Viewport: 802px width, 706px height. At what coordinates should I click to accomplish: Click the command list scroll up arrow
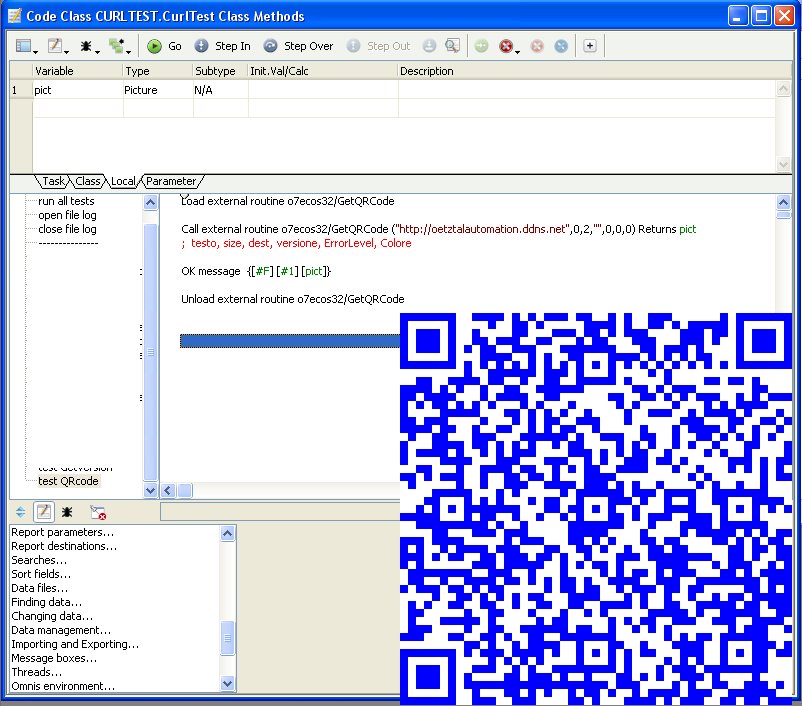tap(228, 533)
